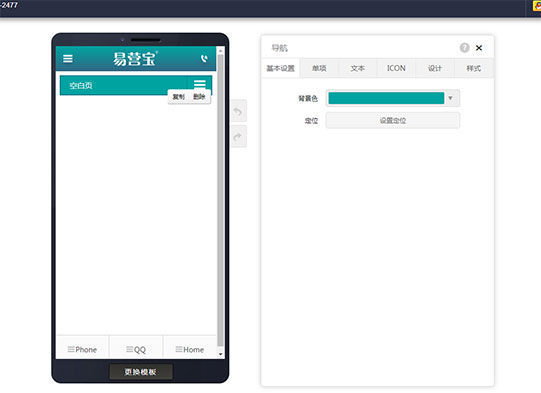Switch to the 样式 tab
The width and height of the screenshot is (541, 393).
[473, 68]
